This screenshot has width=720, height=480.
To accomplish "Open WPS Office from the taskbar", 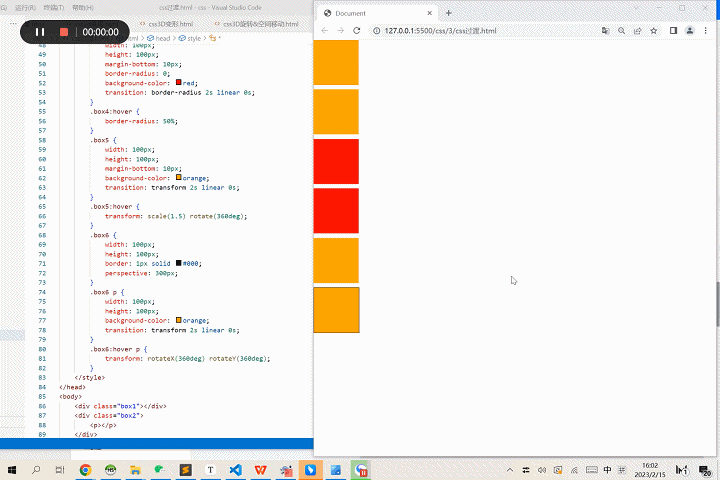I will (x=260, y=470).
